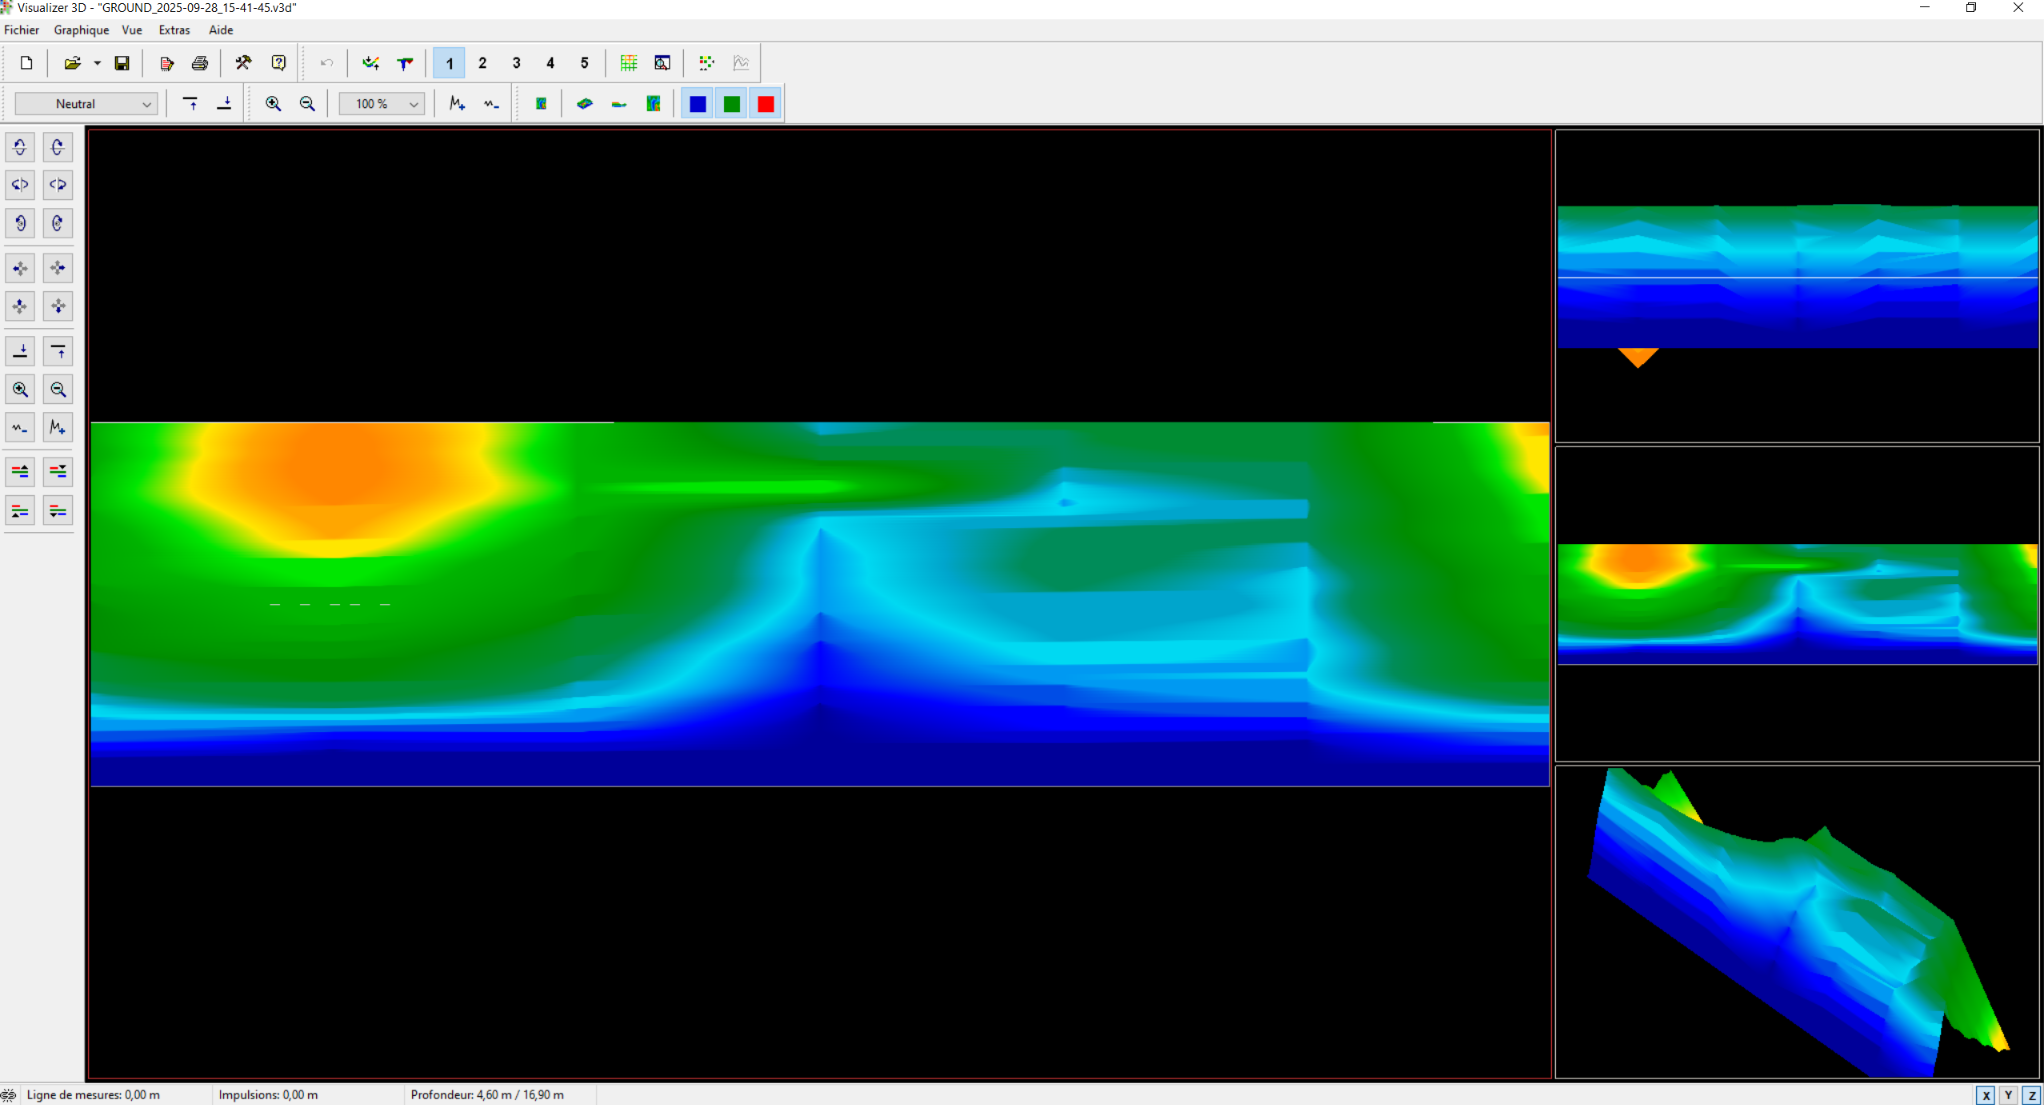Open the arrow next to open-folder icon
2044x1105 pixels.
pyautogui.click(x=97, y=63)
